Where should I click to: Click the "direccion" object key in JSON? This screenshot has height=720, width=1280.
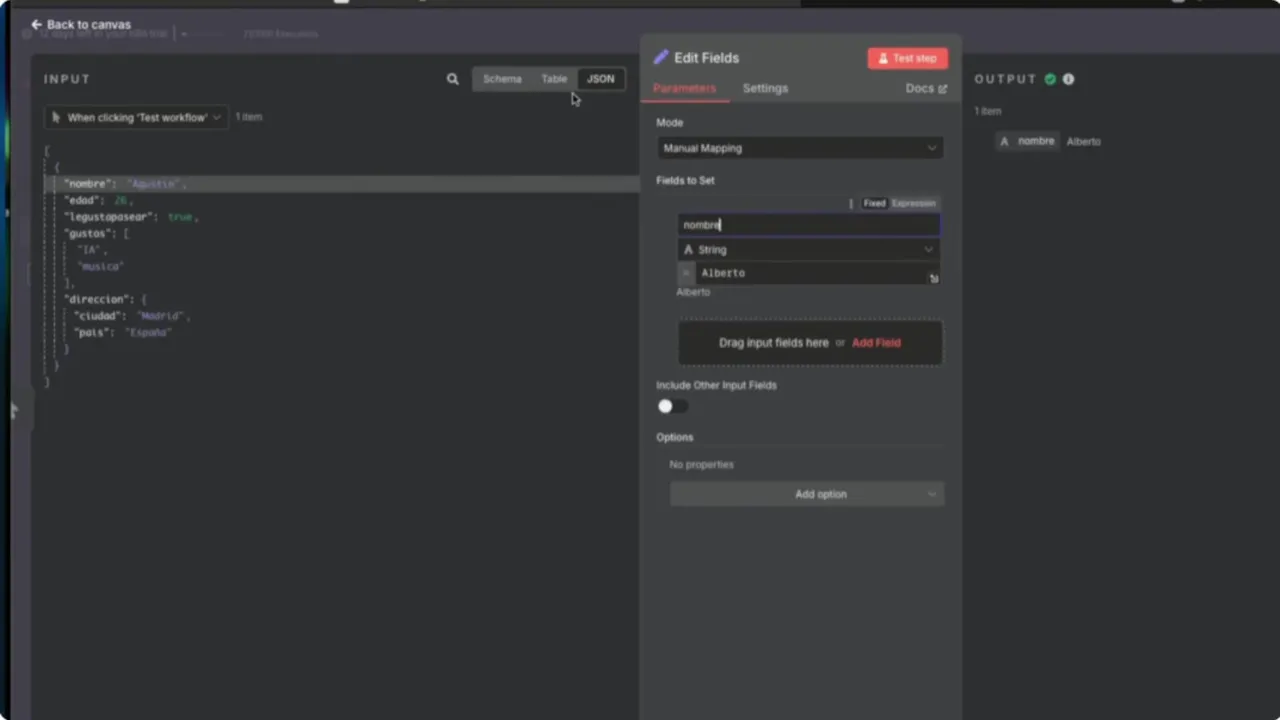[x=98, y=299]
